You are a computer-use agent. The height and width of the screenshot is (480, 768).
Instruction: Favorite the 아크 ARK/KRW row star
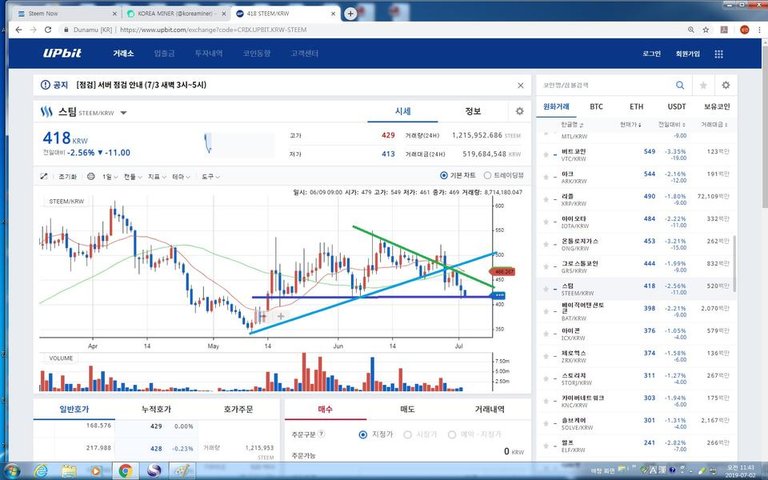click(546, 177)
